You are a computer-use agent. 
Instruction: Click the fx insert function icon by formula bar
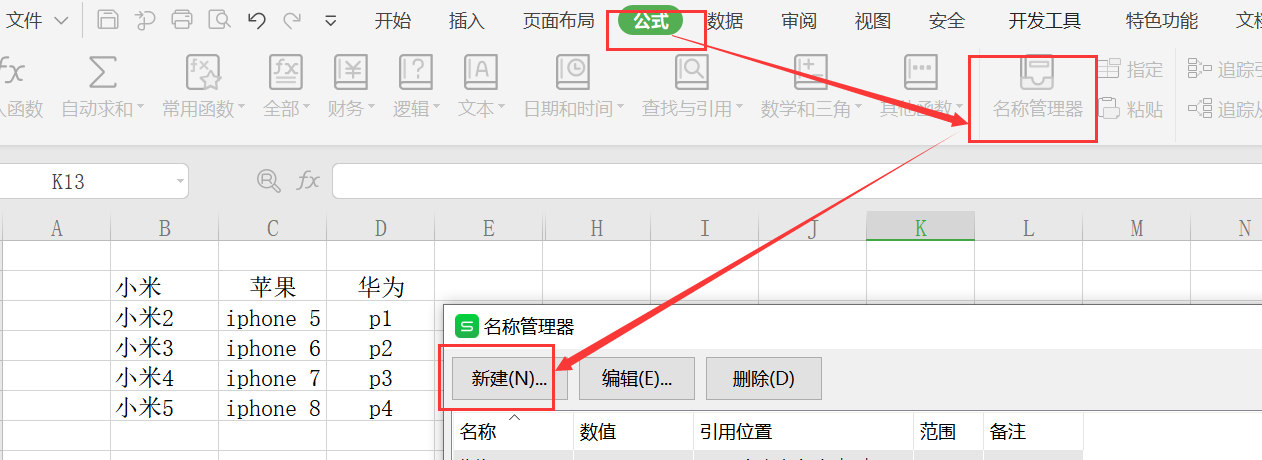[x=308, y=181]
